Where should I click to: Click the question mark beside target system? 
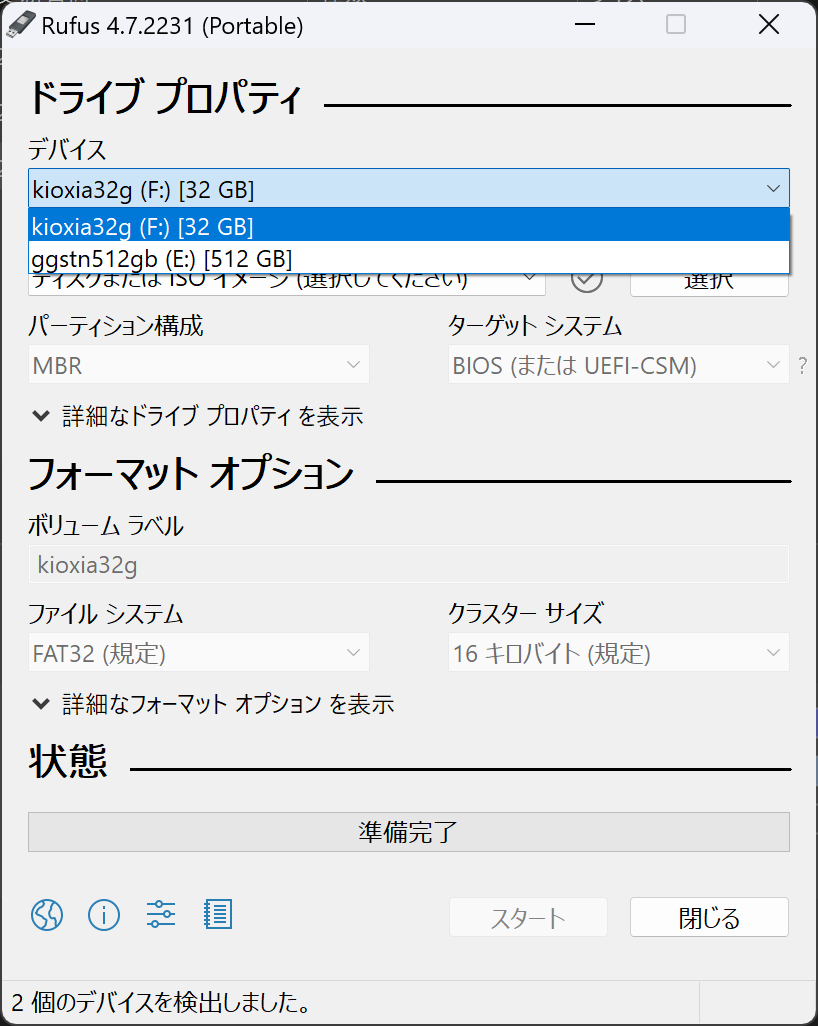[802, 366]
